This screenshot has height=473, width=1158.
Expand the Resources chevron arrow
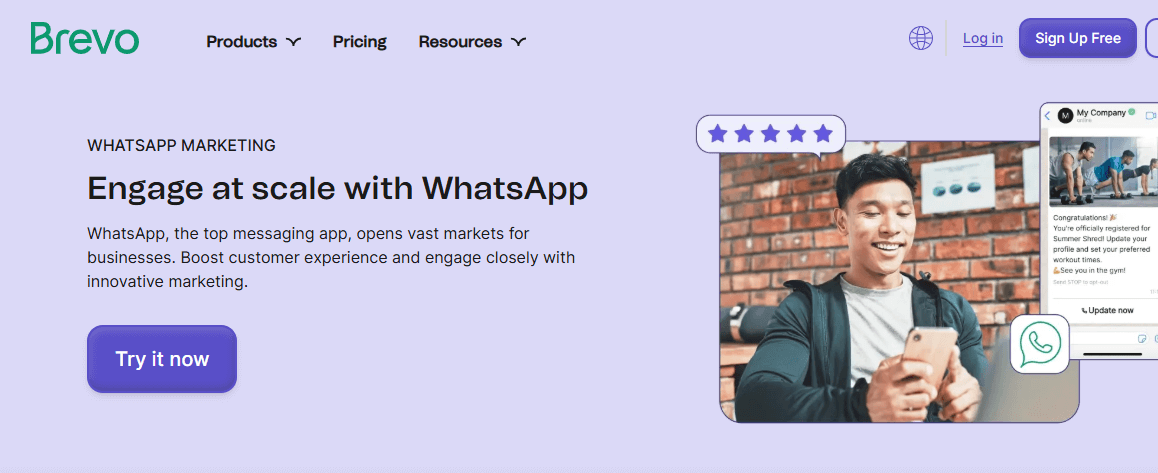coord(518,42)
